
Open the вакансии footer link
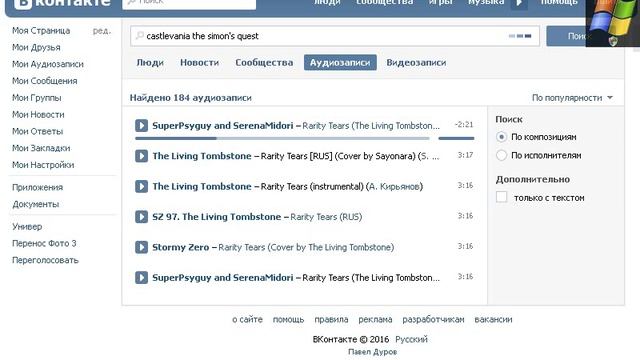click(493, 319)
